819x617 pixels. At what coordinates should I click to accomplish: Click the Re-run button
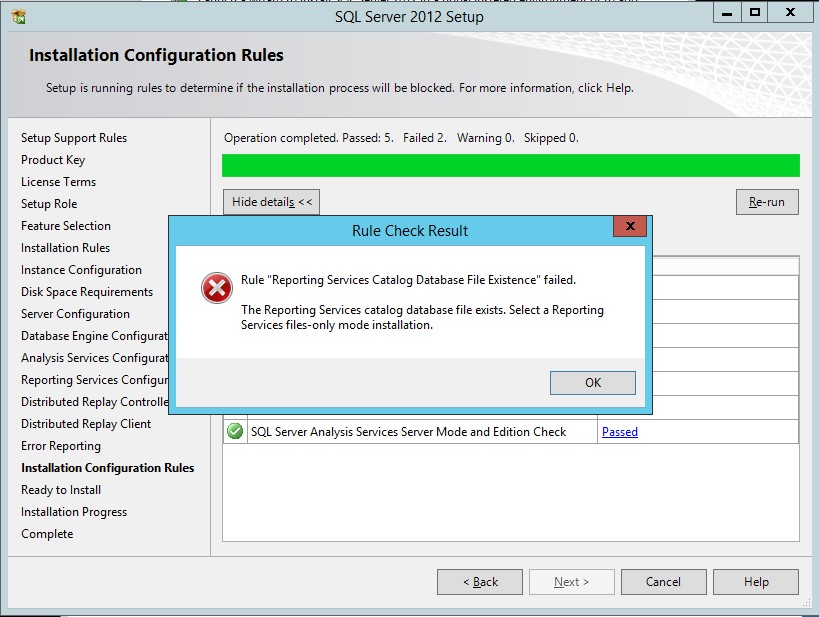click(x=767, y=202)
